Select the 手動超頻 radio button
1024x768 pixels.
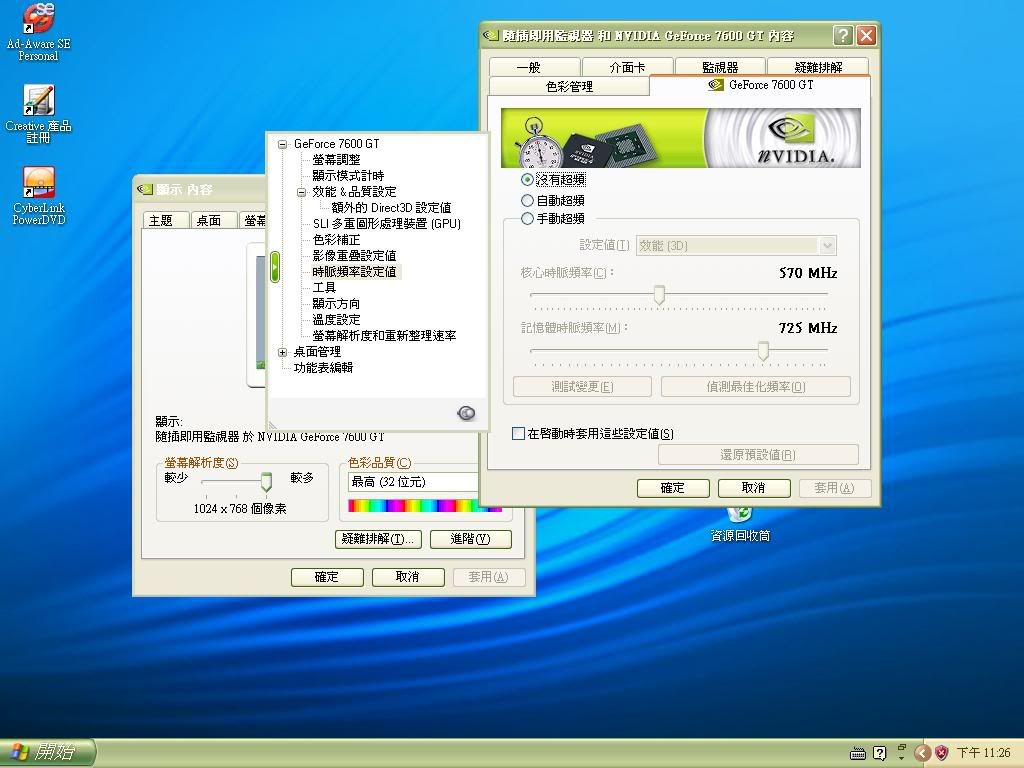[x=528, y=218]
